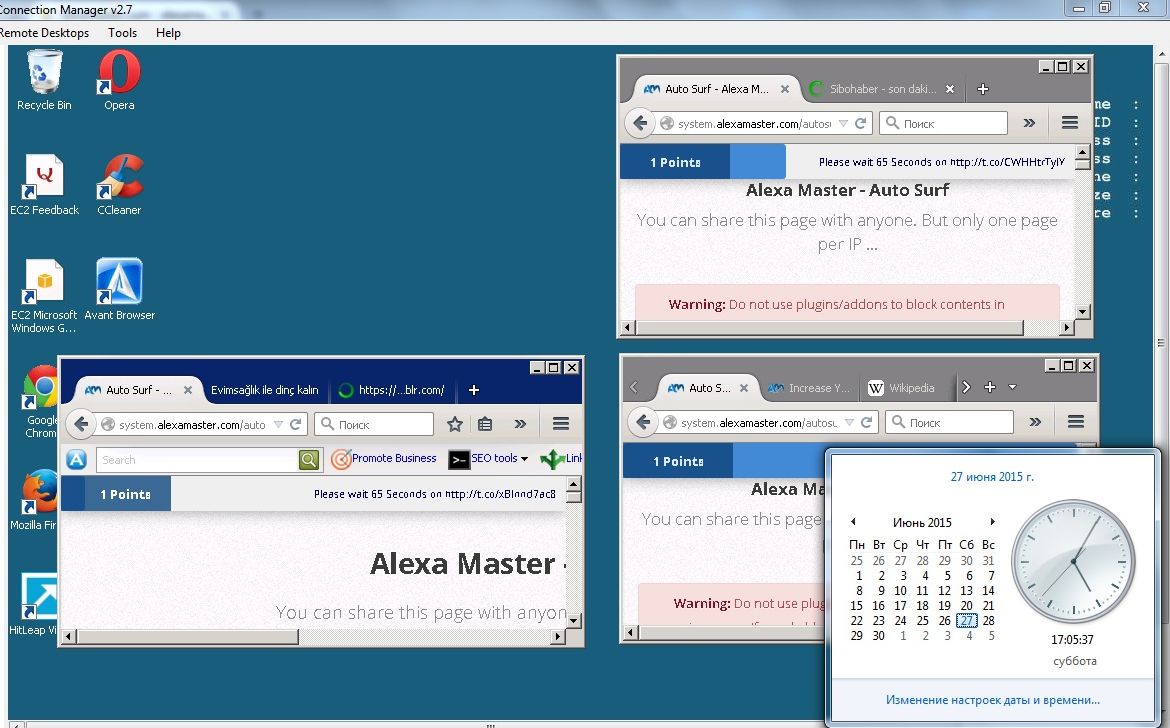Open the list-all-tabs dropdown beside Wikipedia tab

1012,387
